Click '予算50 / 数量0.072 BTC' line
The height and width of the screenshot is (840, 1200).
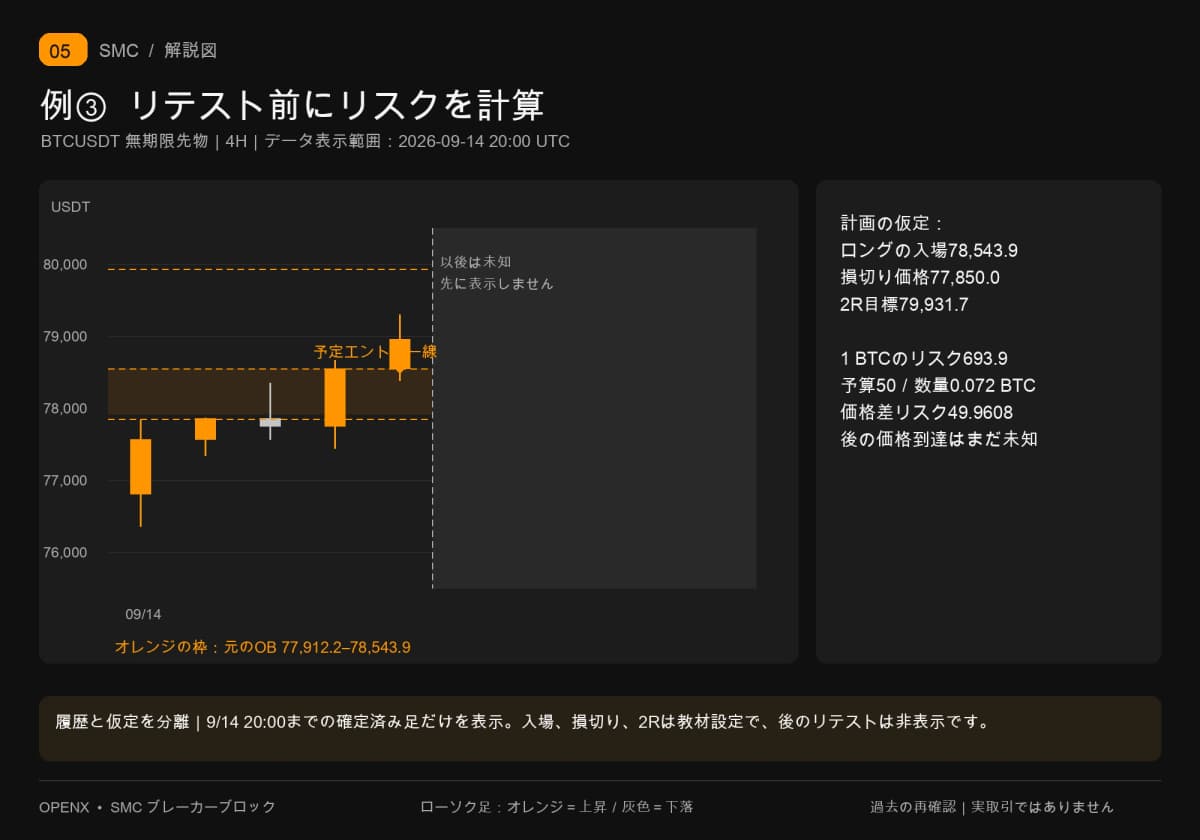click(x=938, y=386)
